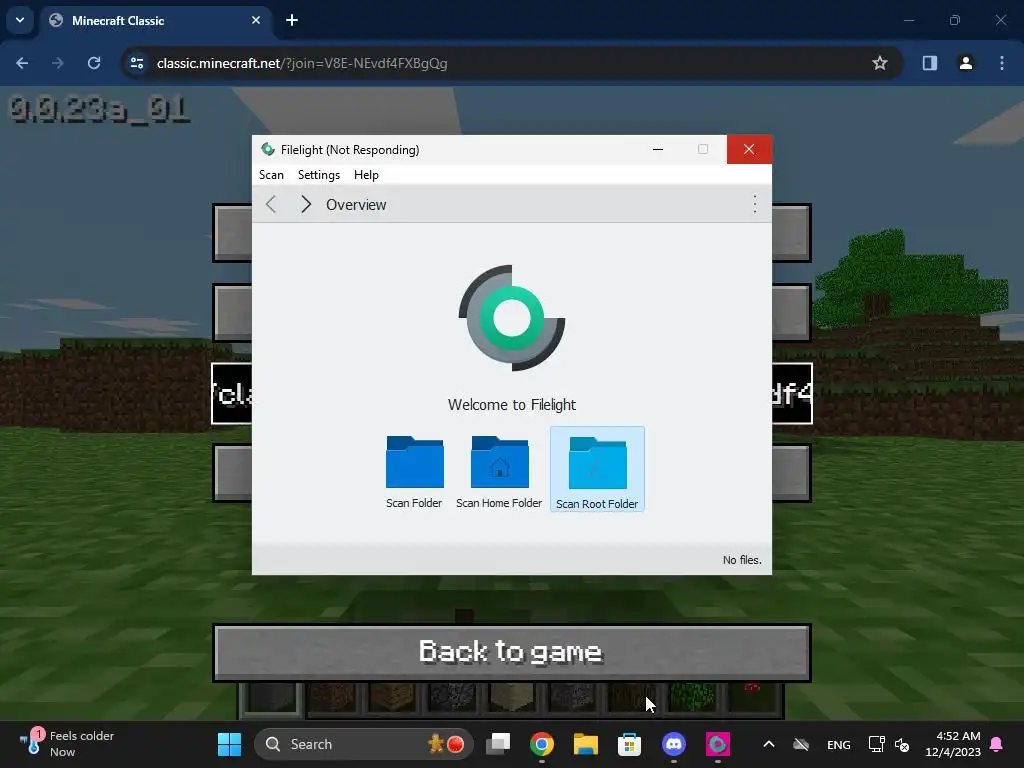Click the Filelight taskbar icon
Viewport: 1024px width, 768px height.
click(x=718, y=744)
